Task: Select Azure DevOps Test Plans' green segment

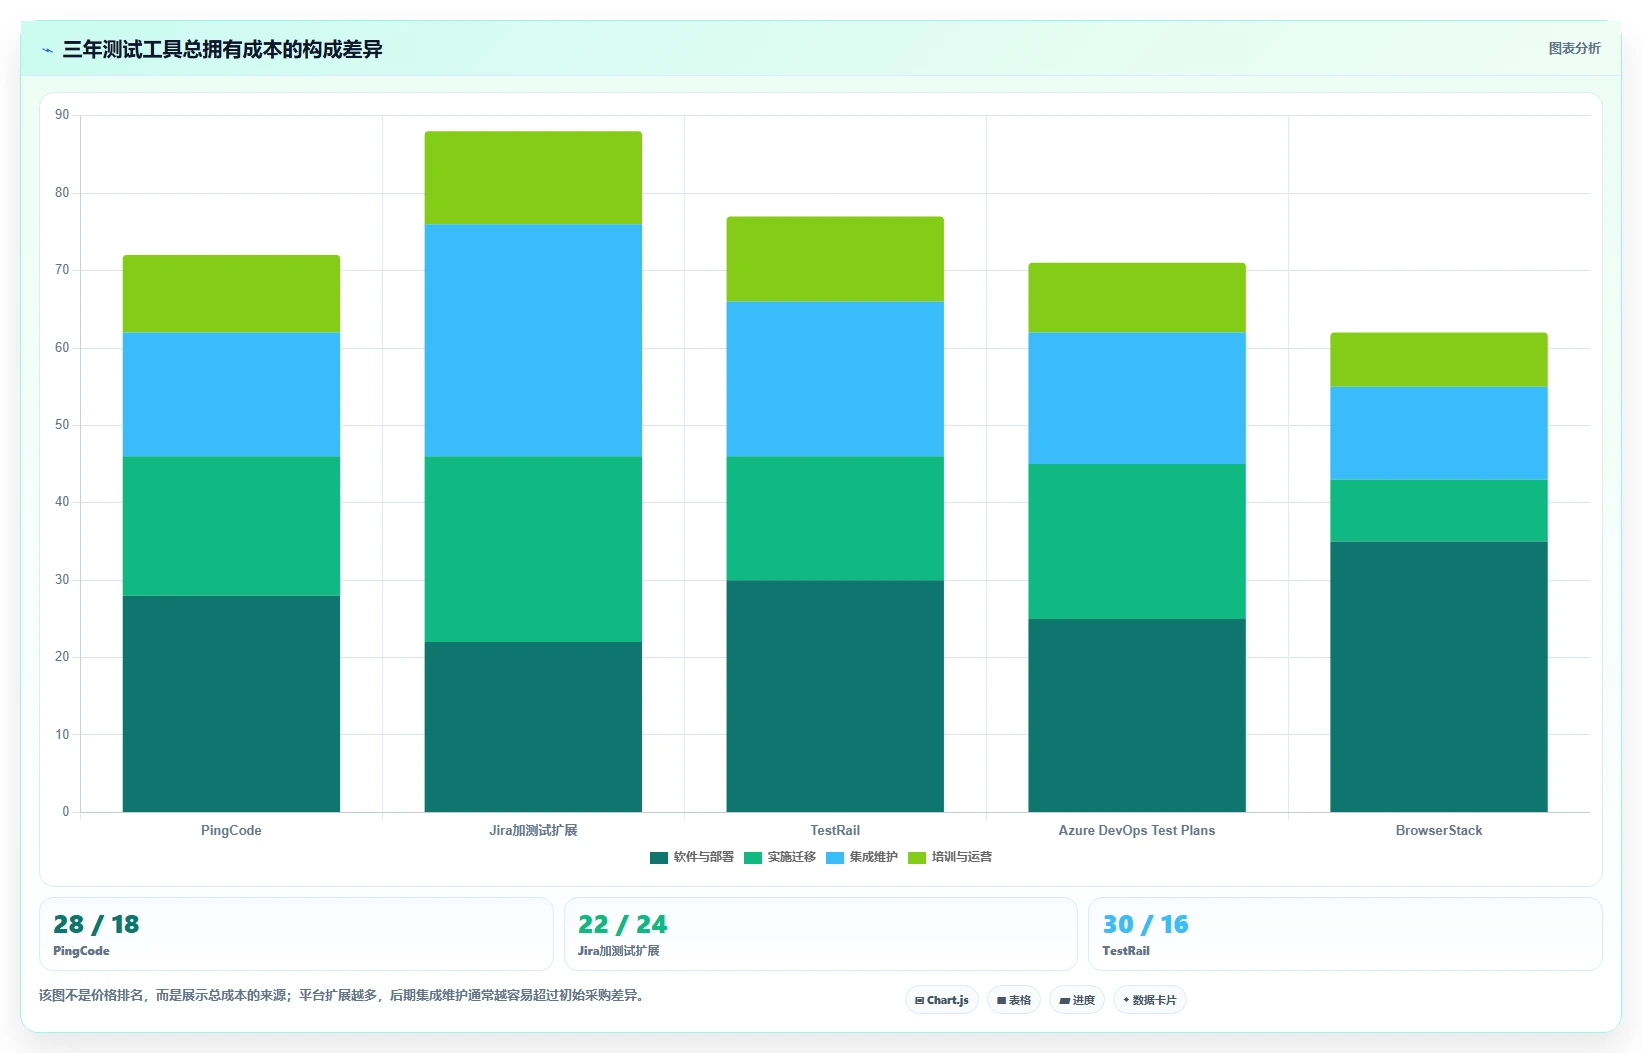Action: pyautogui.click(x=1137, y=542)
